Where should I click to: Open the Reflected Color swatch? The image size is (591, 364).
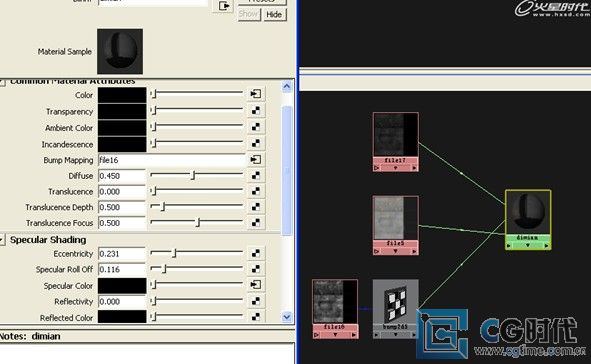122,317
